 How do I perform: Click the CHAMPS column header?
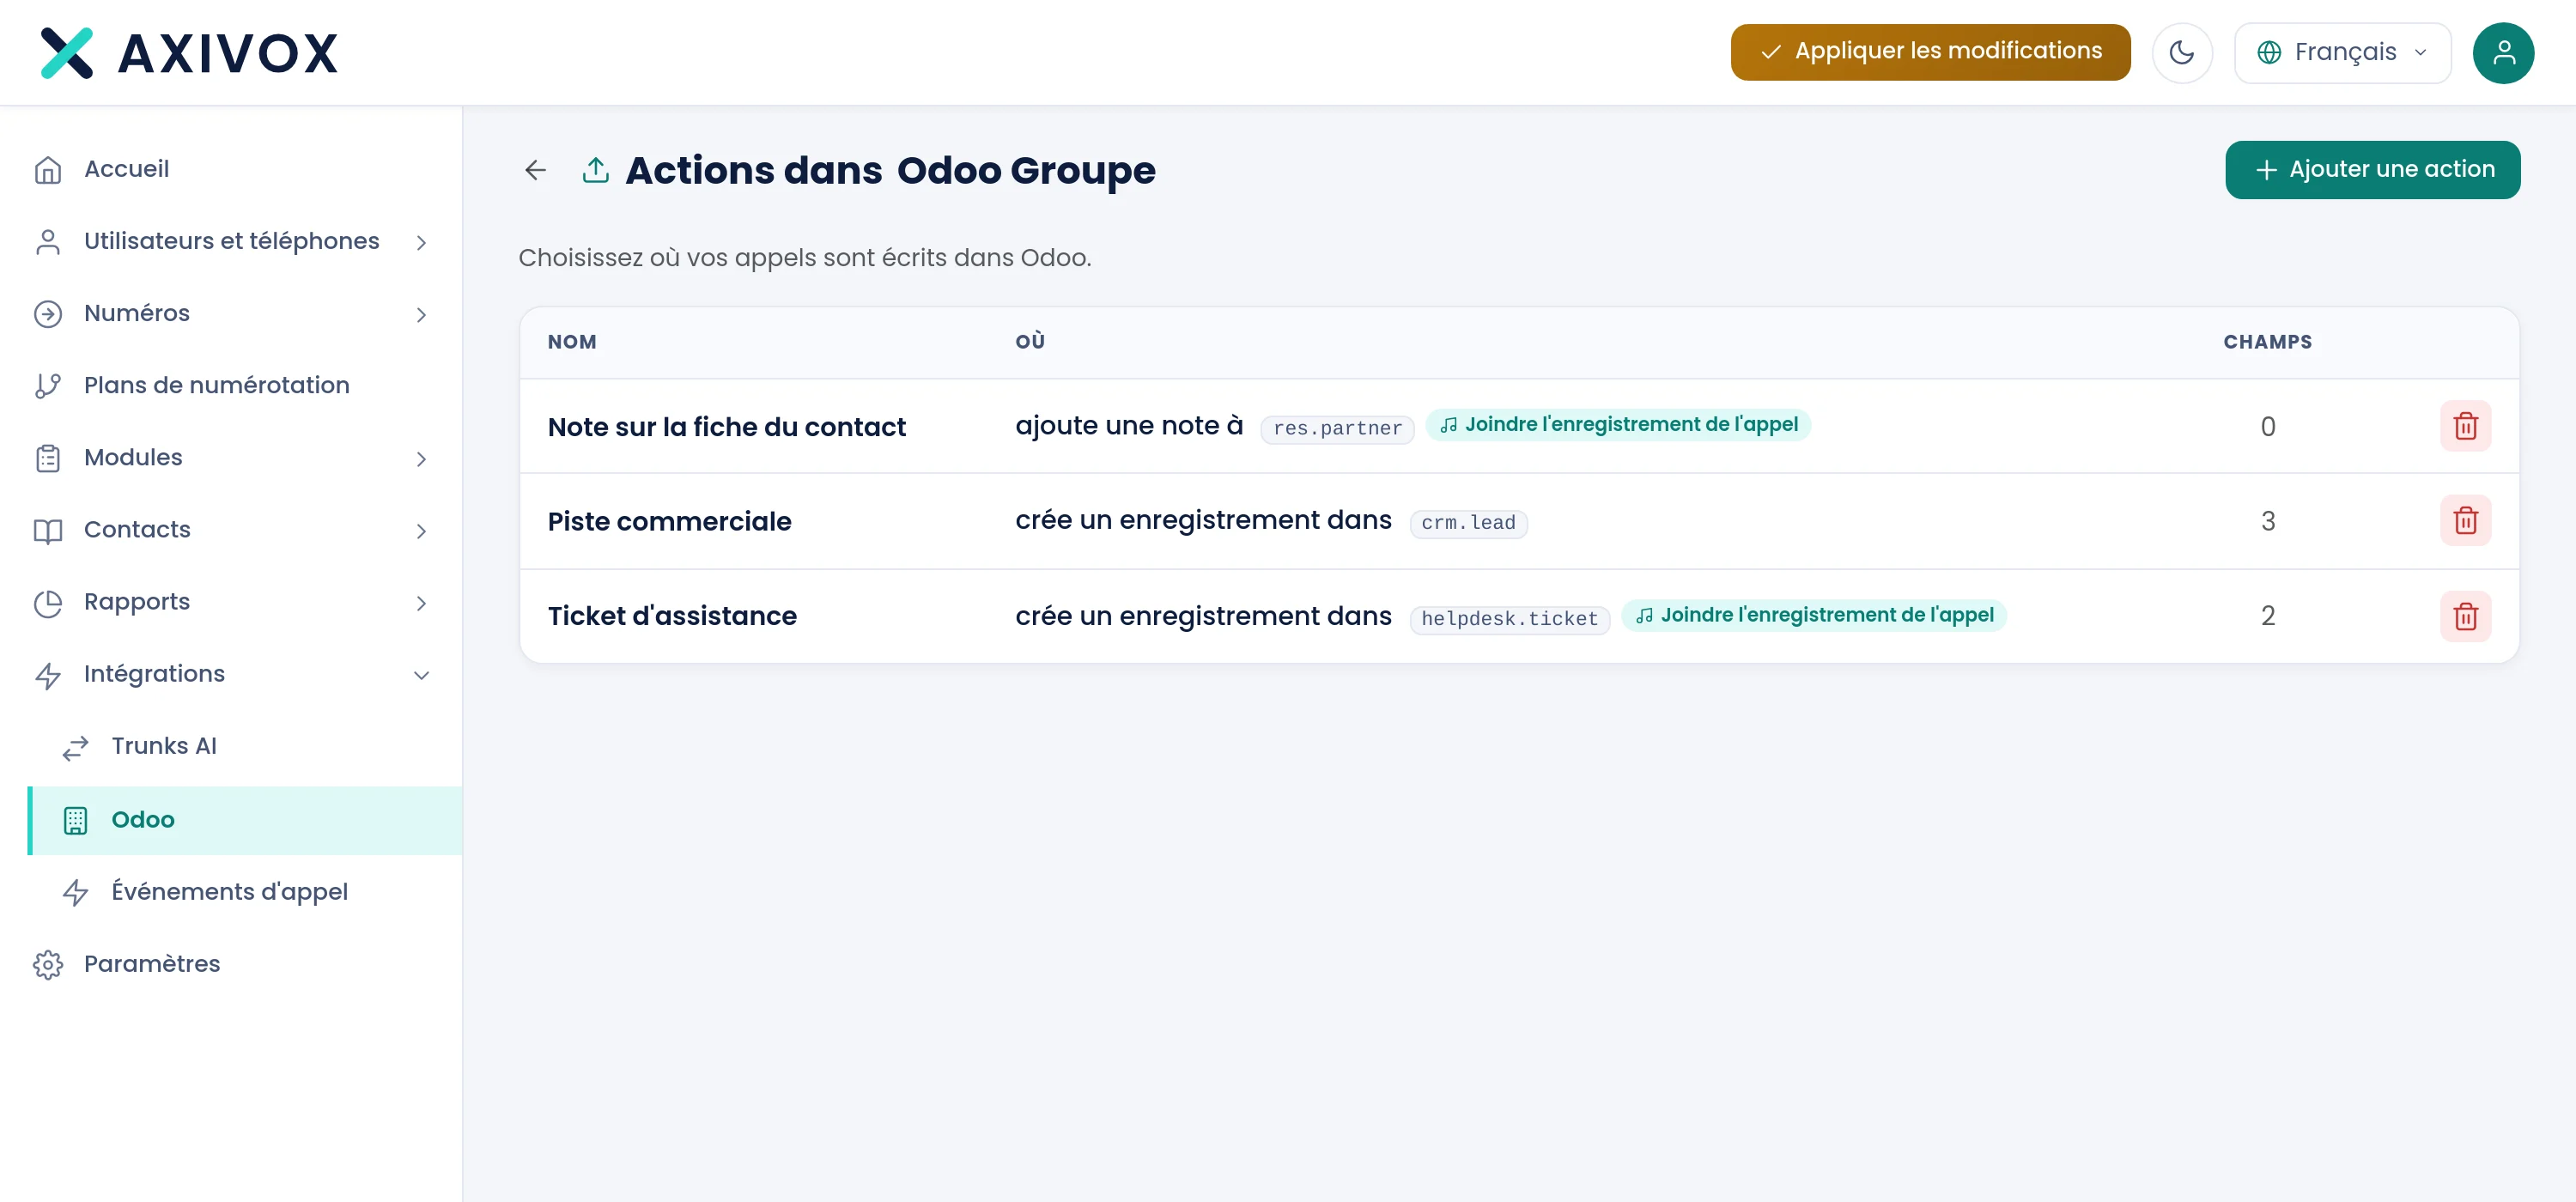pos(2267,342)
